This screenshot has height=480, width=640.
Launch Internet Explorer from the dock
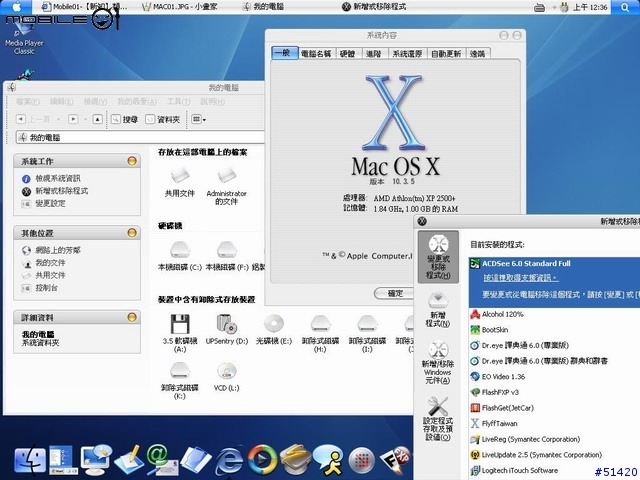click(x=229, y=460)
